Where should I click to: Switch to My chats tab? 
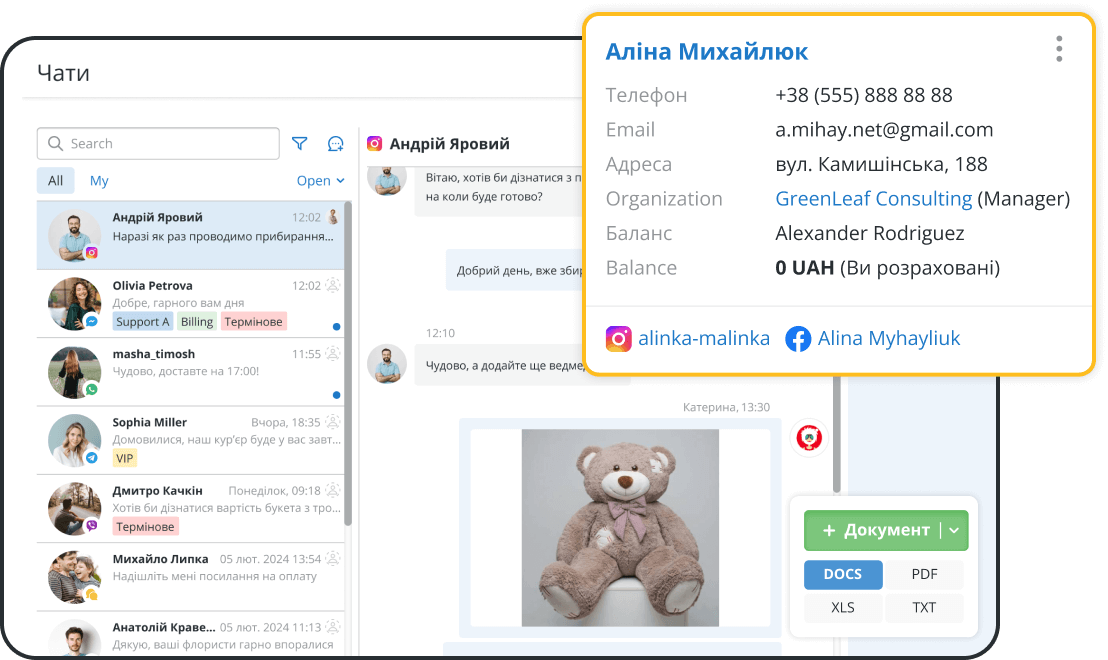99,180
